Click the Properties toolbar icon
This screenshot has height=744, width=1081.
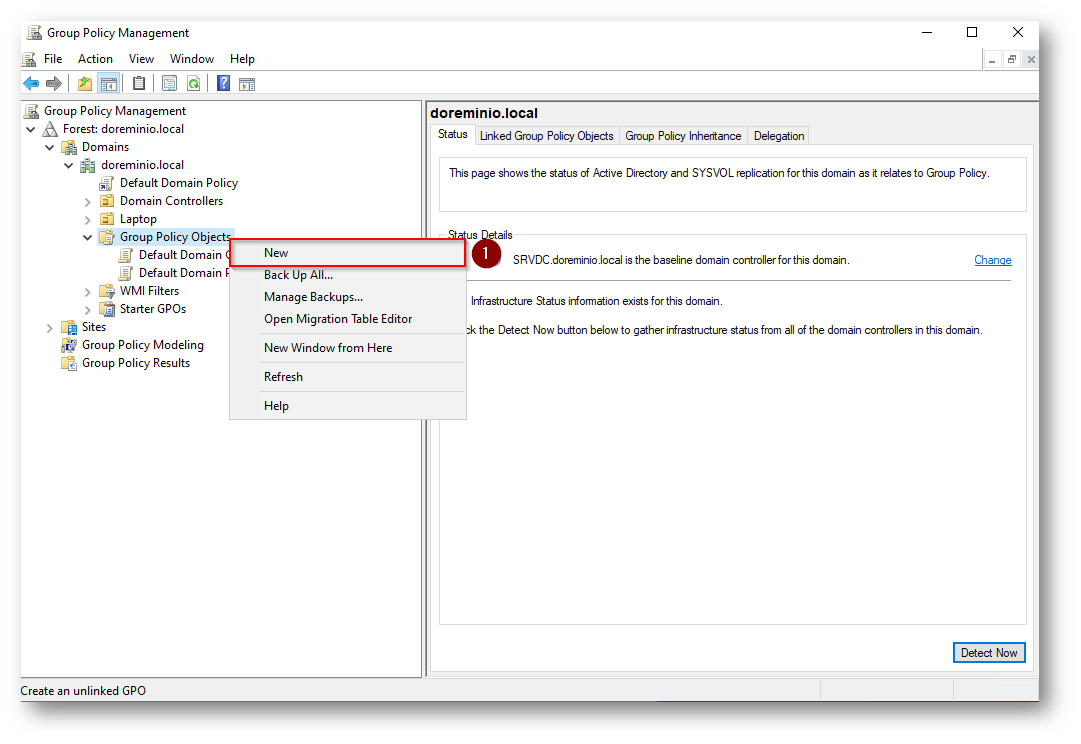169,84
